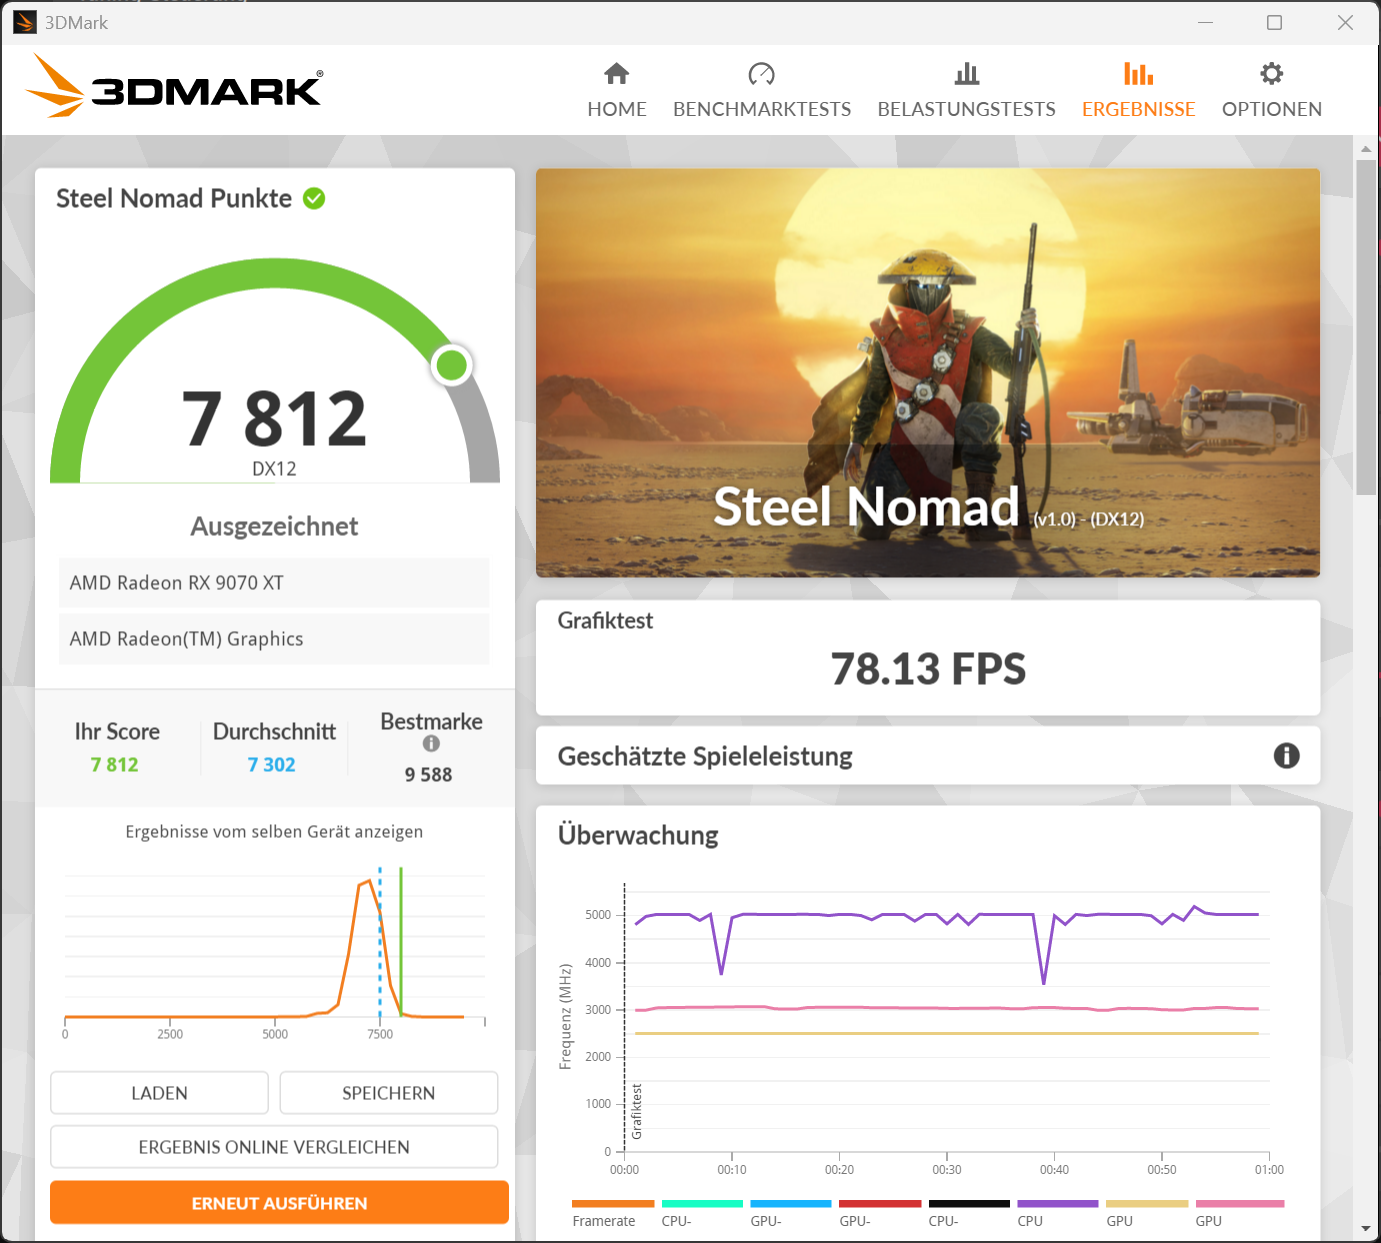The height and width of the screenshot is (1243, 1381).
Task: Click the Steel Nomad benchmark thumbnail image
Action: 928,373
